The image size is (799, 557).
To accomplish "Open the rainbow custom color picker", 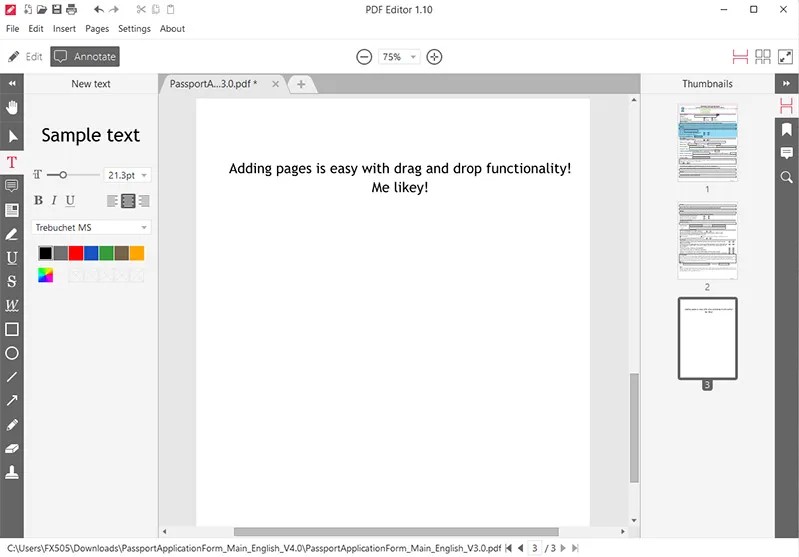I will pos(45,275).
